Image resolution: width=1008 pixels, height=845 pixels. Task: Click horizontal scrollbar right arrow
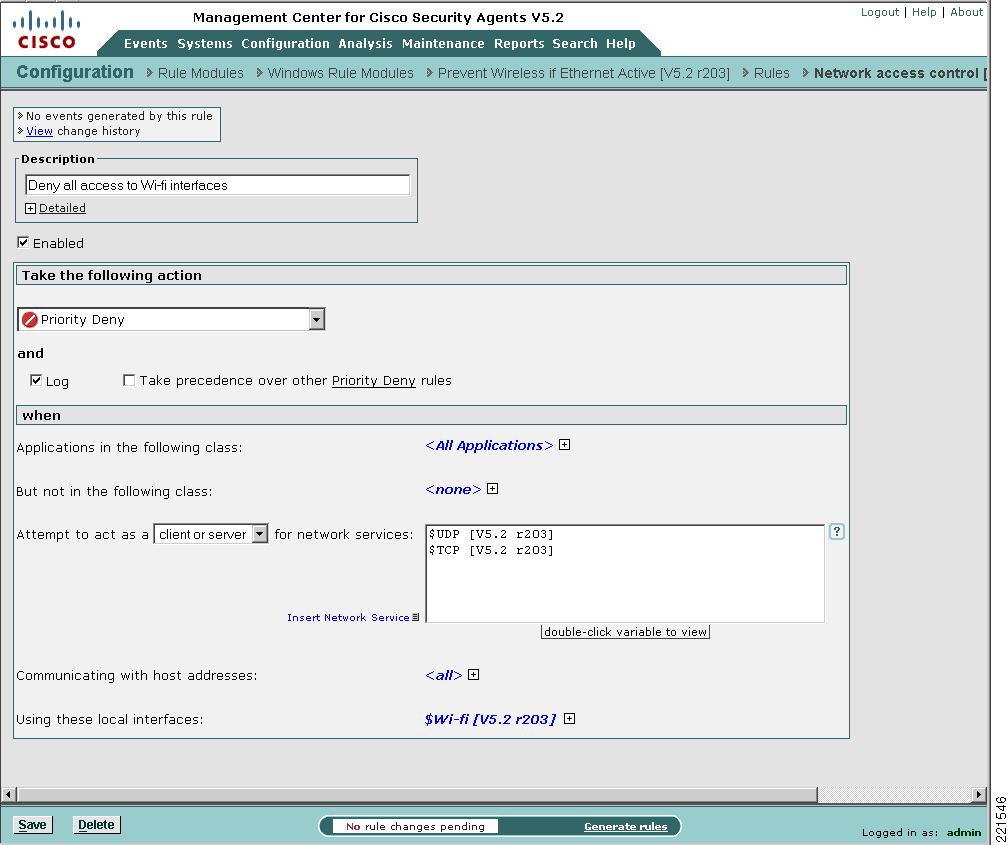coord(978,795)
